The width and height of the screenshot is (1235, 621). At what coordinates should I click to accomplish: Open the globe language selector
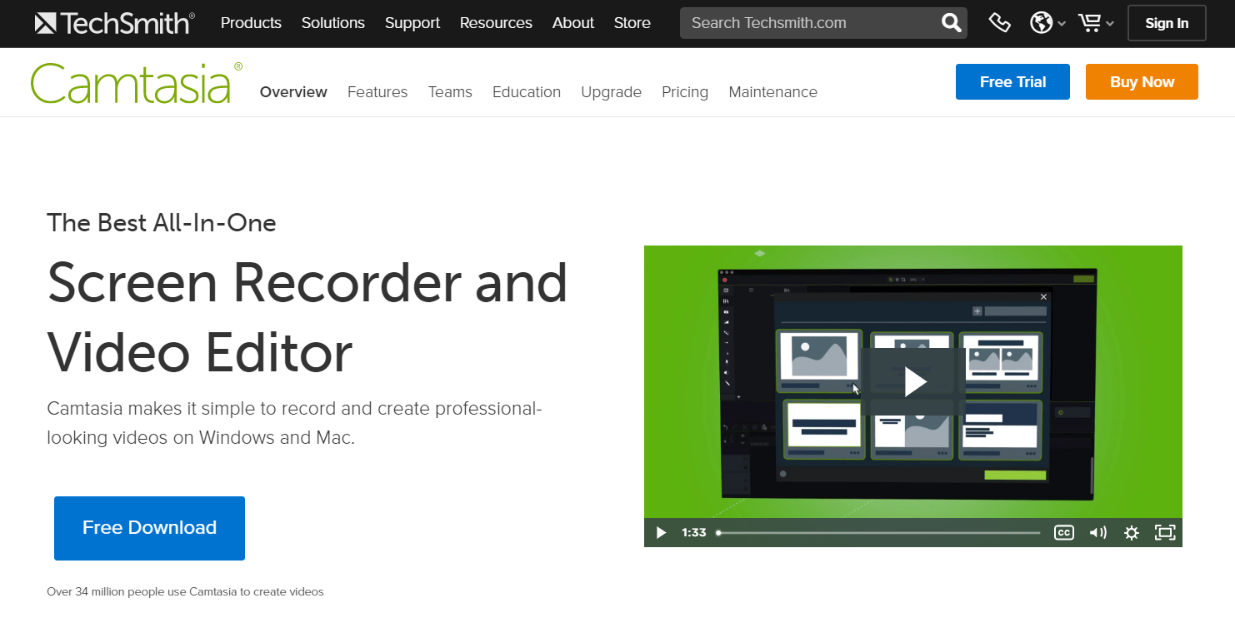[x=1048, y=23]
